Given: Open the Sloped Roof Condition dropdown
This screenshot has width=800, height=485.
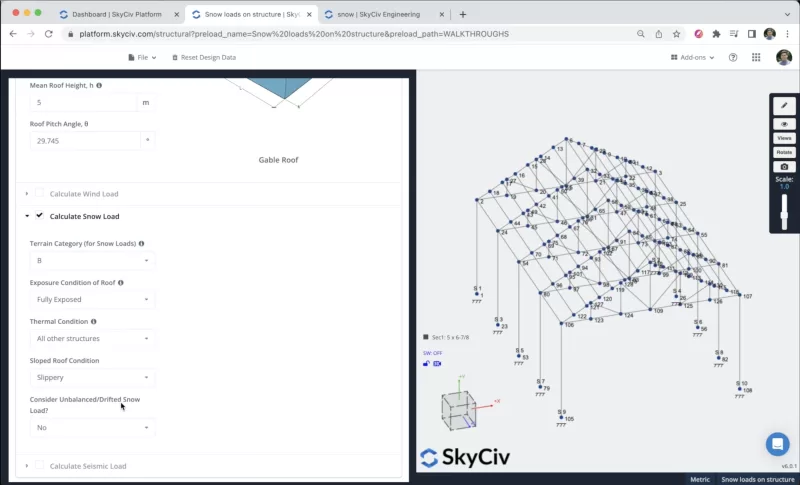Looking at the screenshot, I should (92, 377).
